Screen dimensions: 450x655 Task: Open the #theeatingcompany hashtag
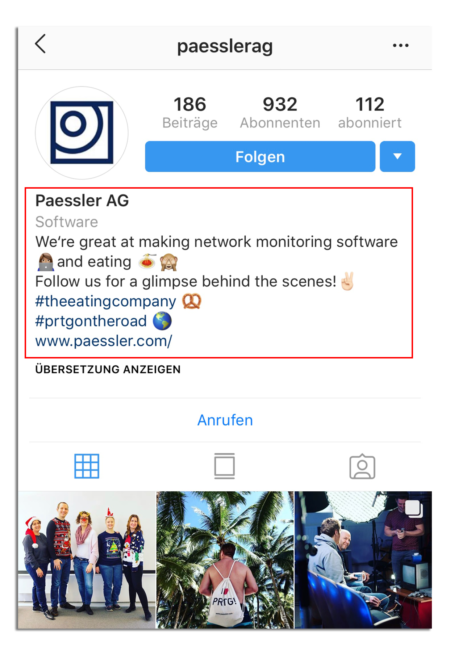106,301
